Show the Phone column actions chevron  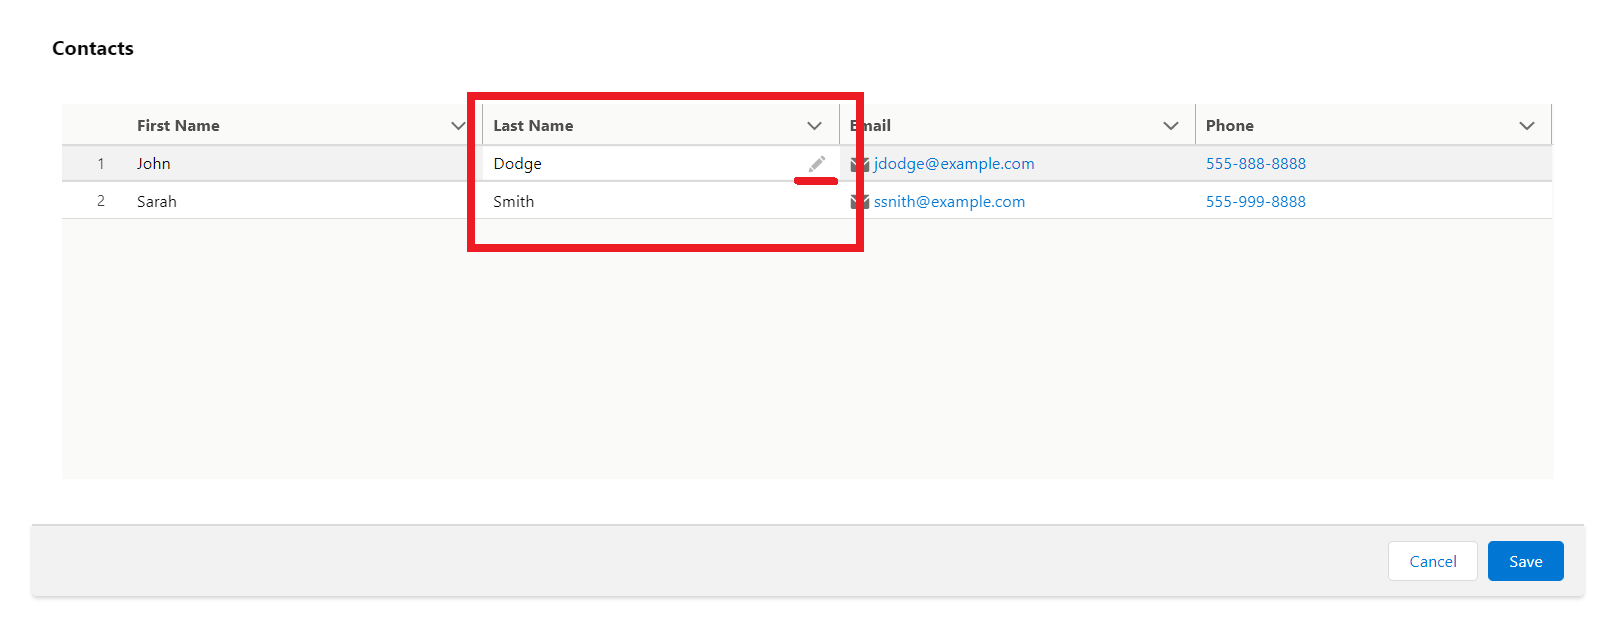click(1526, 126)
